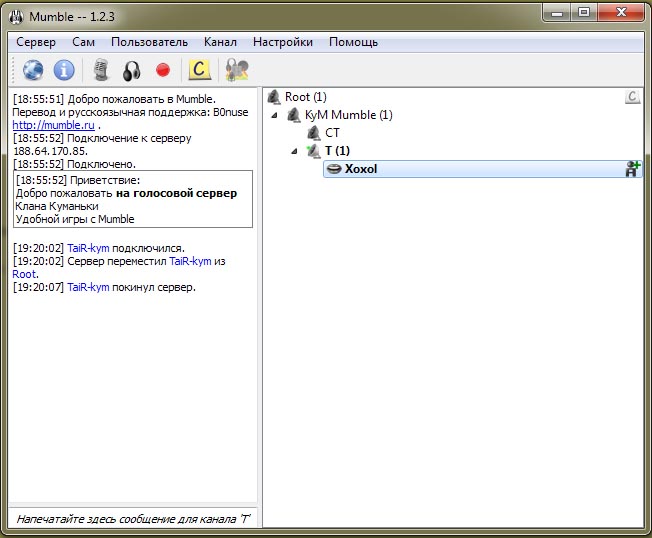Show server information via blue info icon
Viewport: 652px width, 538px height.
[64, 70]
